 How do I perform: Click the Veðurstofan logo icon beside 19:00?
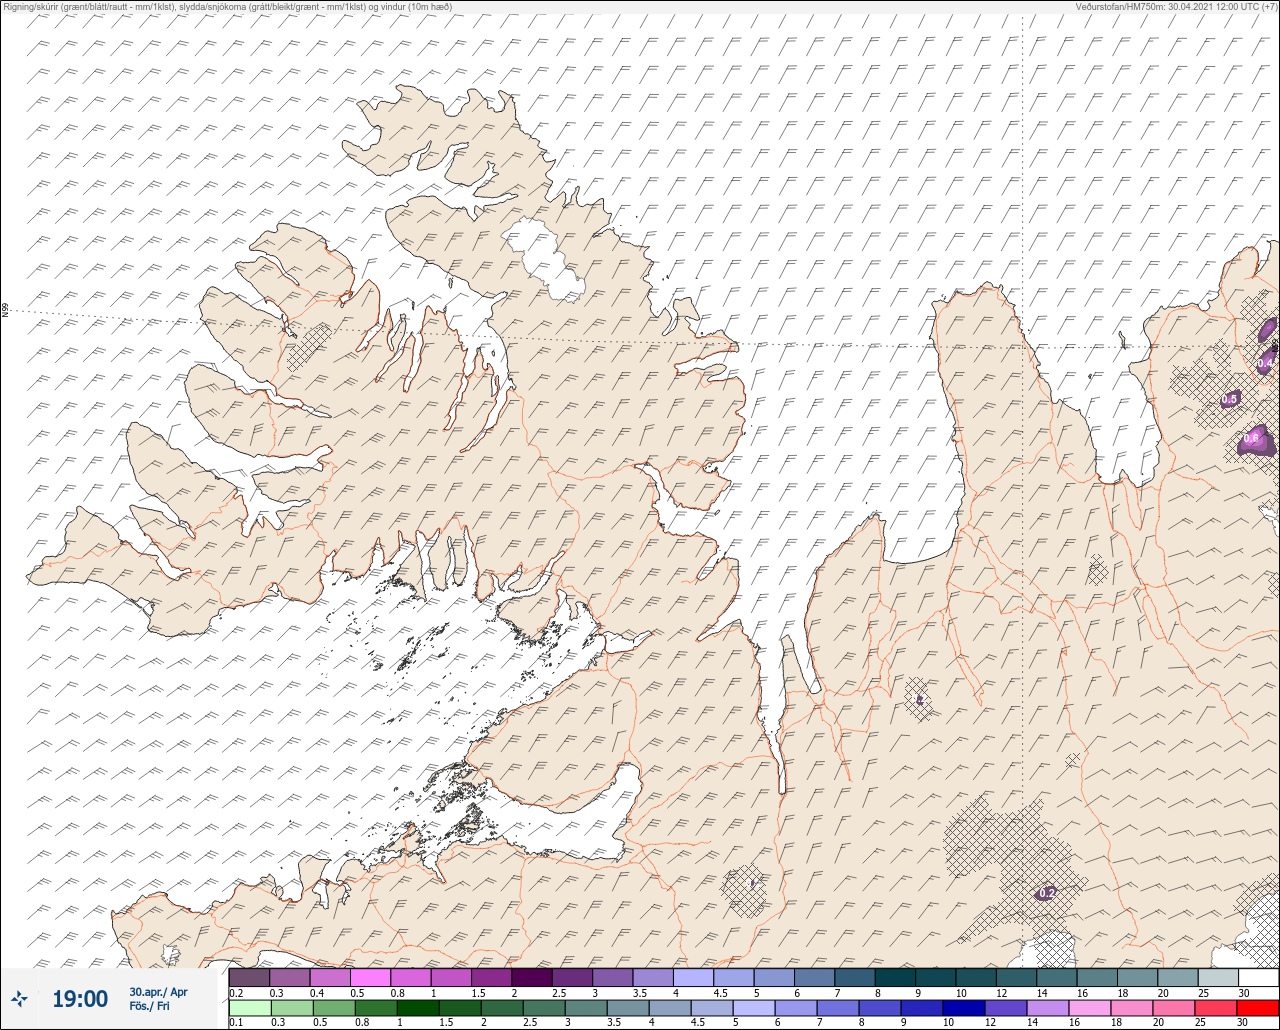pos(20,998)
